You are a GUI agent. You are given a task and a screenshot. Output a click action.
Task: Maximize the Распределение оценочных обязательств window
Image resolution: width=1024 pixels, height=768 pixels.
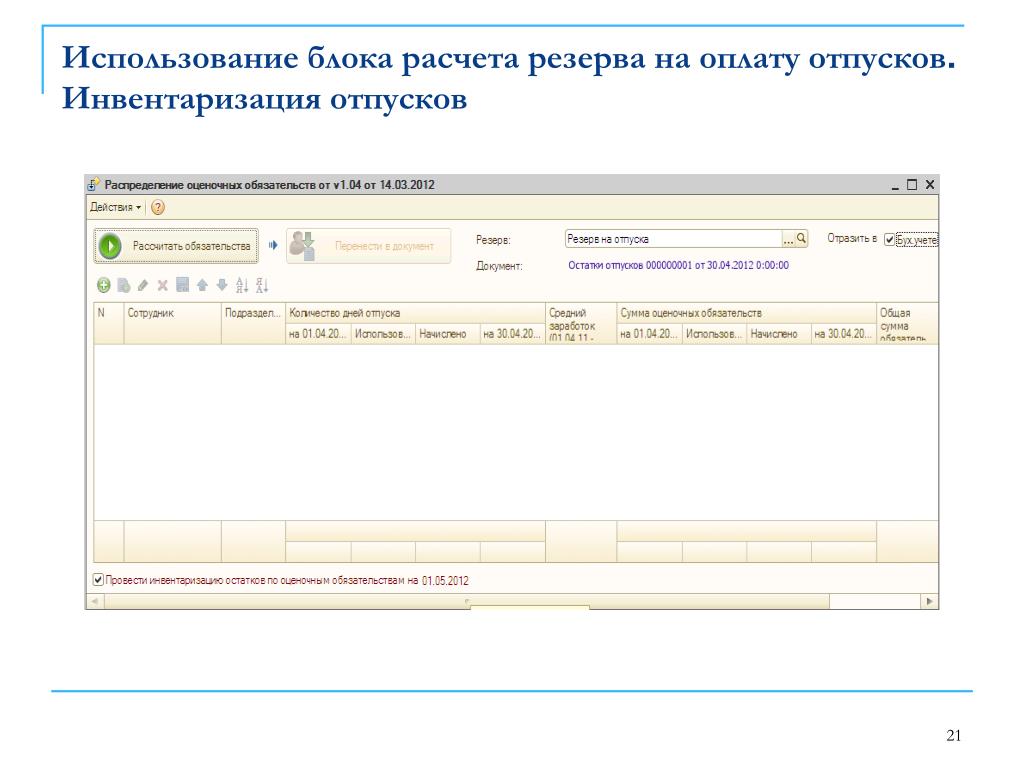pyautogui.click(x=912, y=185)
